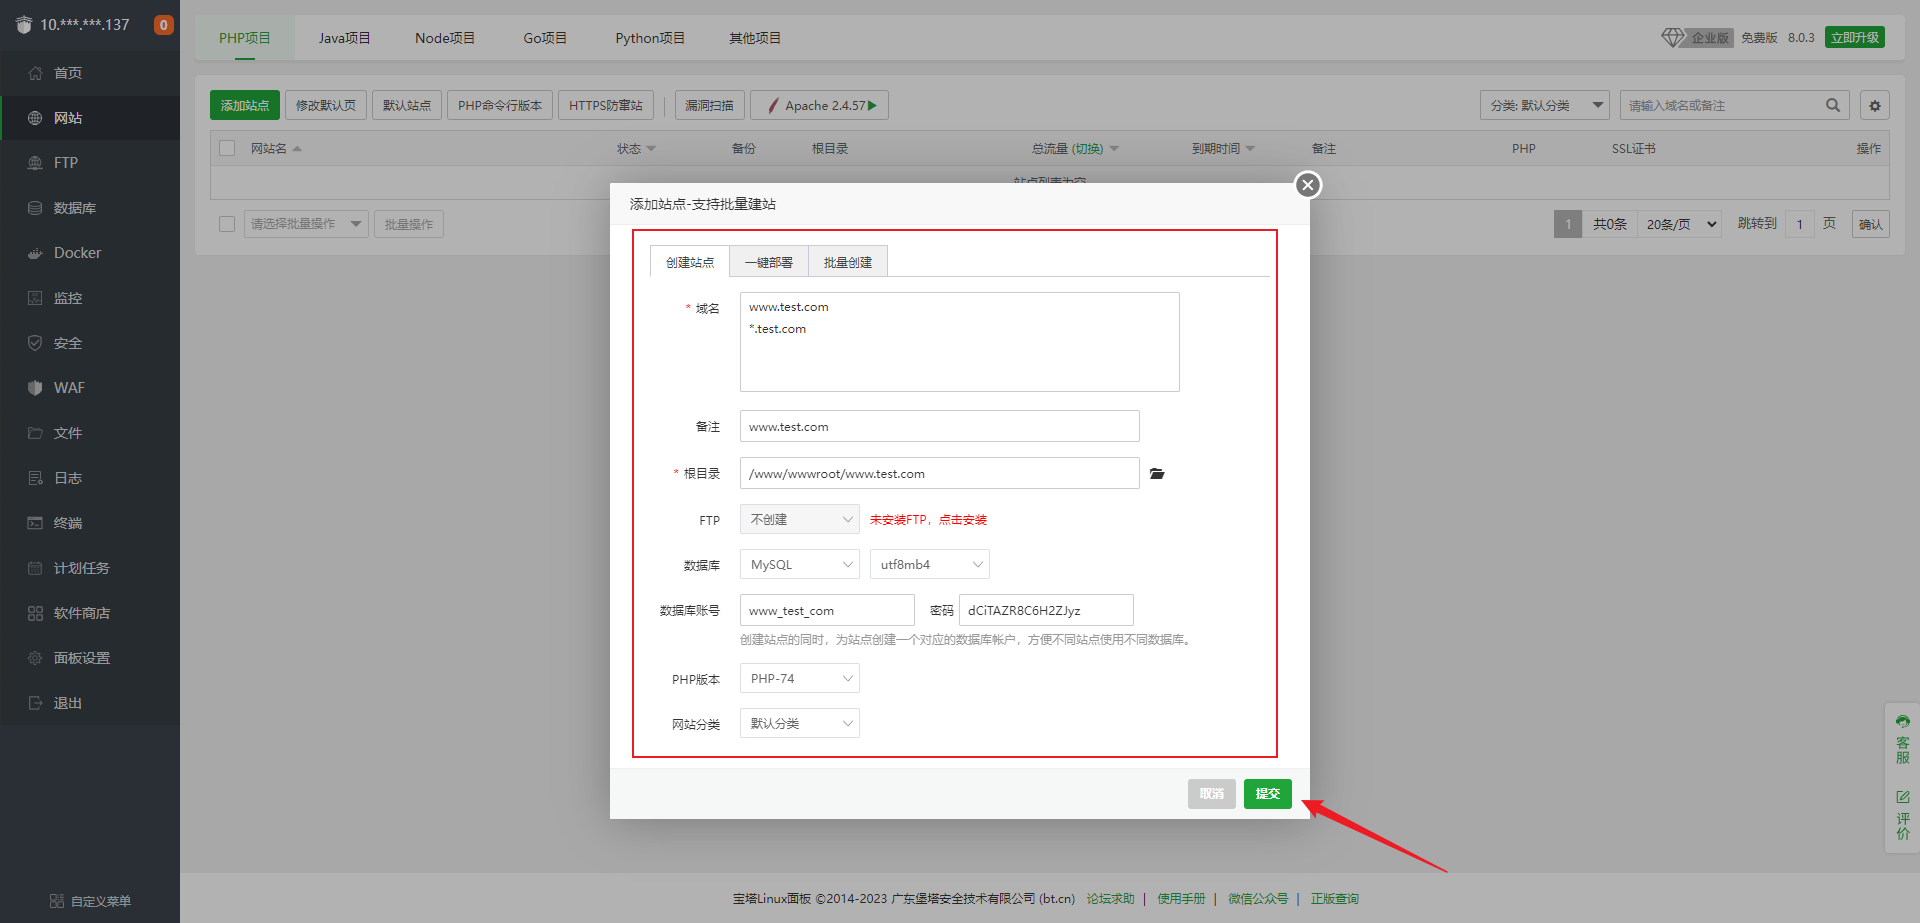Open the Go项目 tab
Screen dimensions: 1920x923
[545, 38]
